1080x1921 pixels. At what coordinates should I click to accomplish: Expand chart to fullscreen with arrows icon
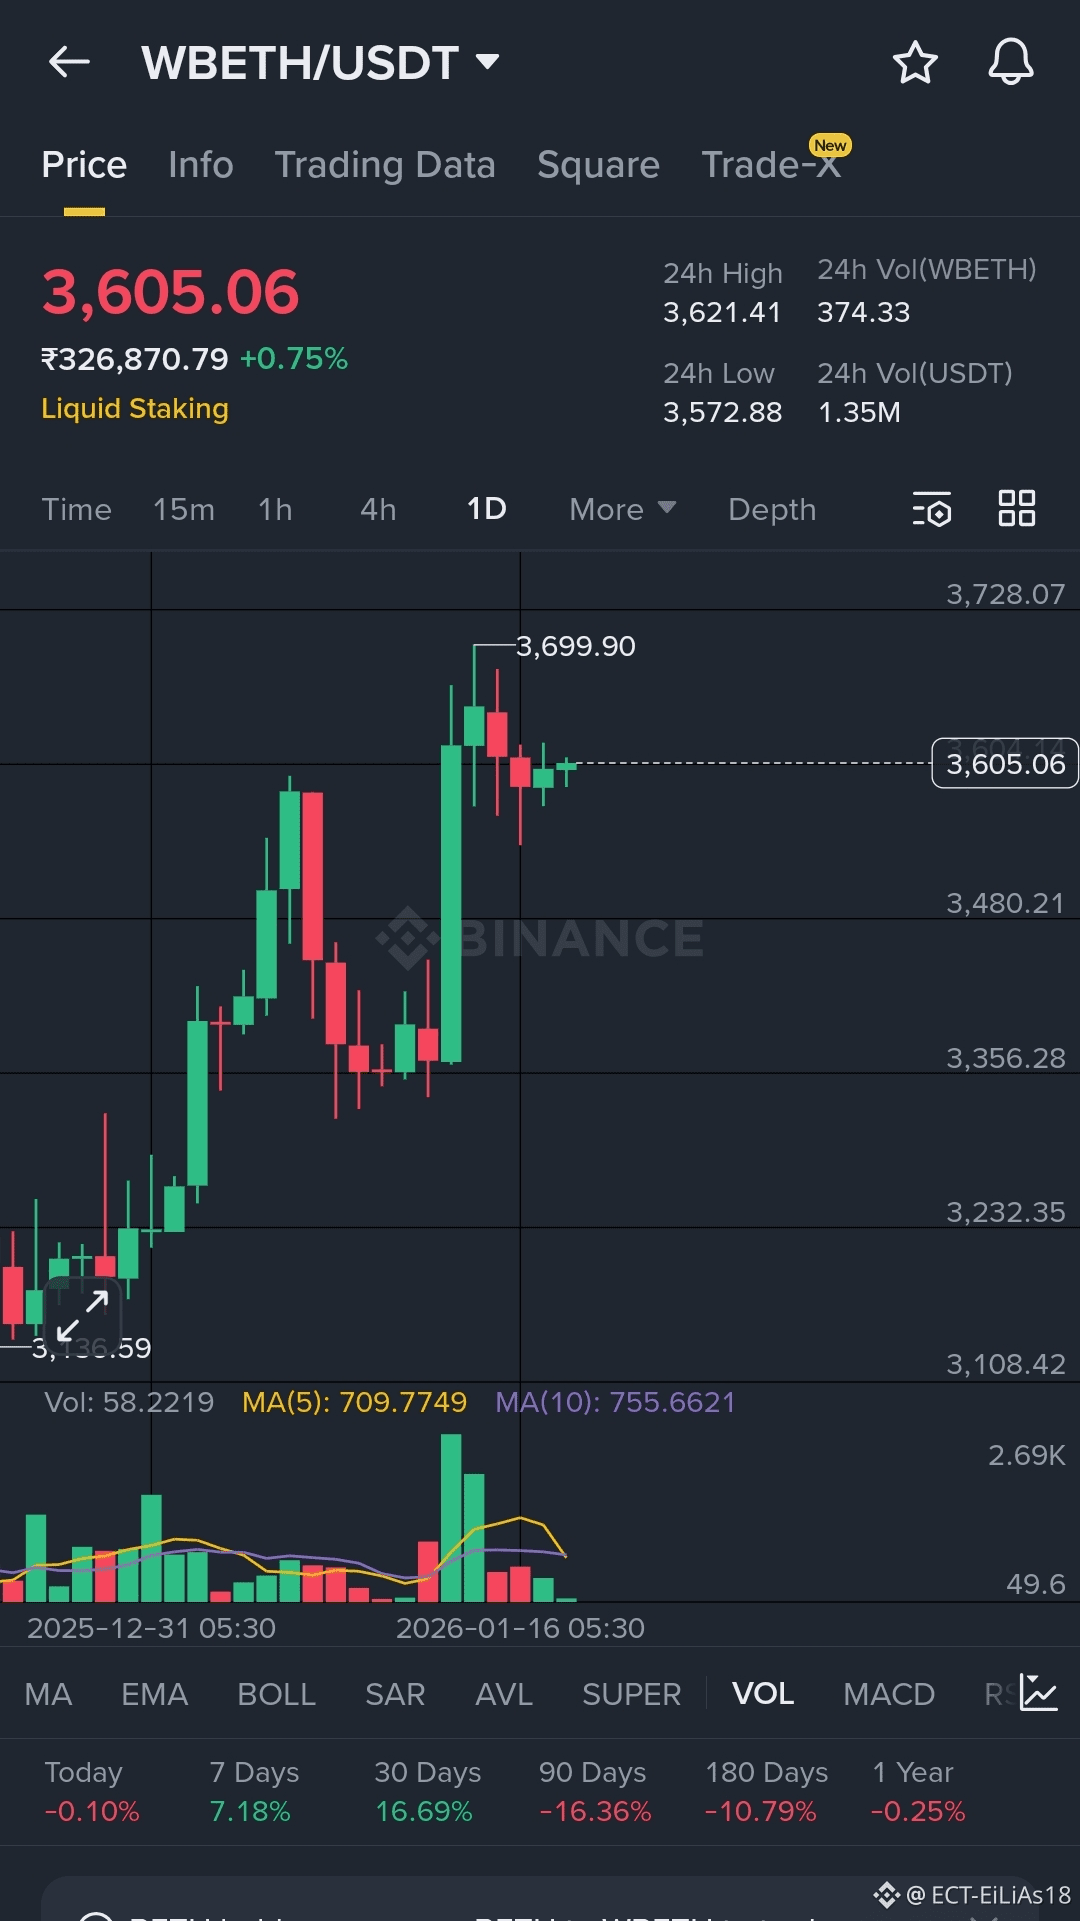(82, 1315)
